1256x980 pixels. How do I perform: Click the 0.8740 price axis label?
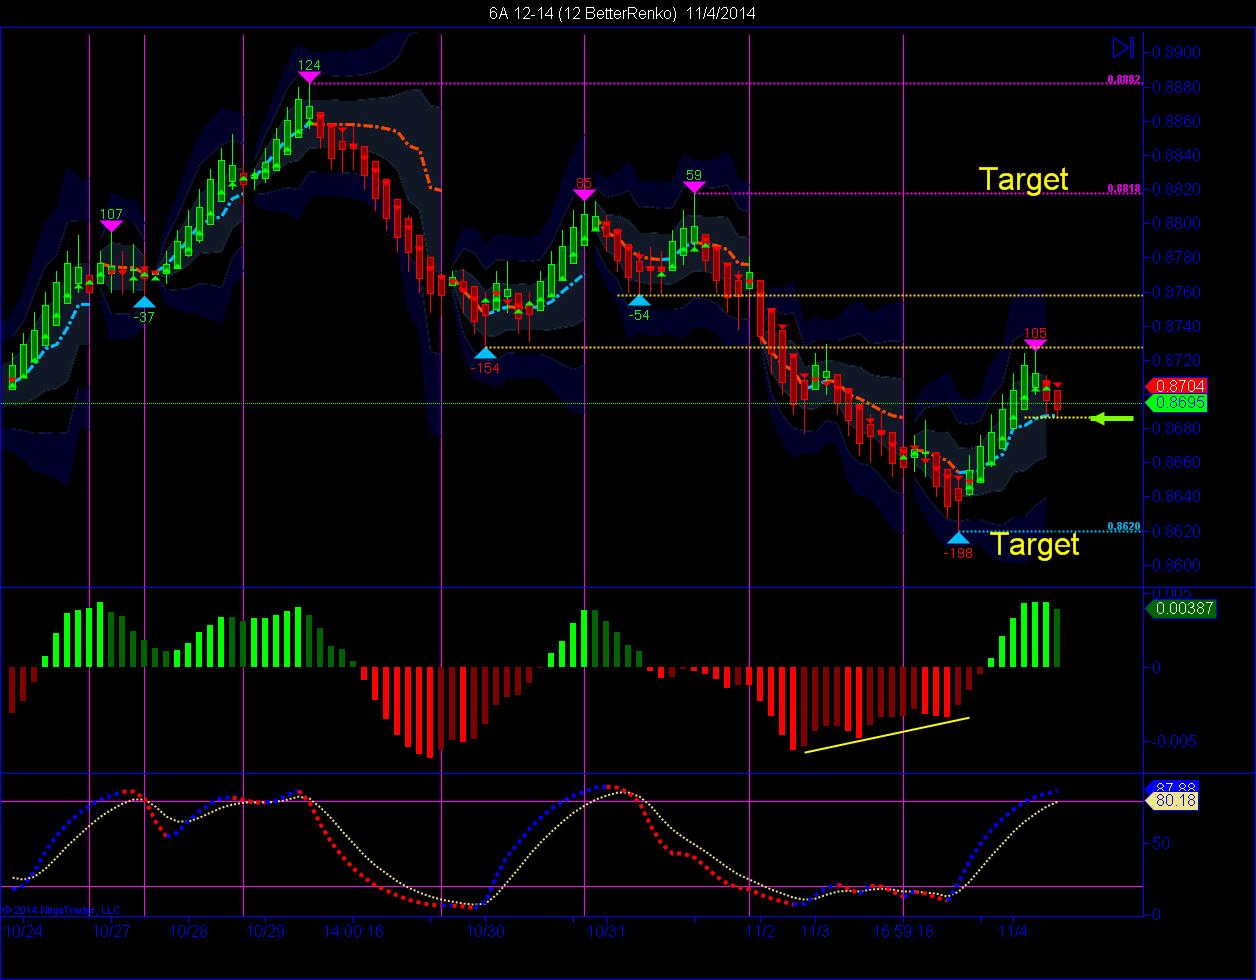click(1176, 326)
